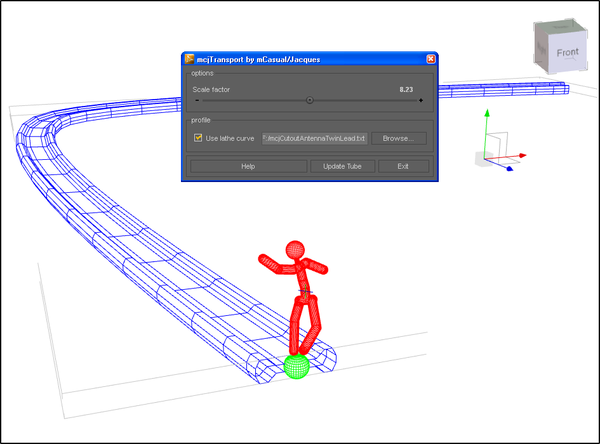The width and height of the screenshot is (600, 444).
Task: Click the green Y axis arrow of gizmo
Action: (x=487, y=113)
